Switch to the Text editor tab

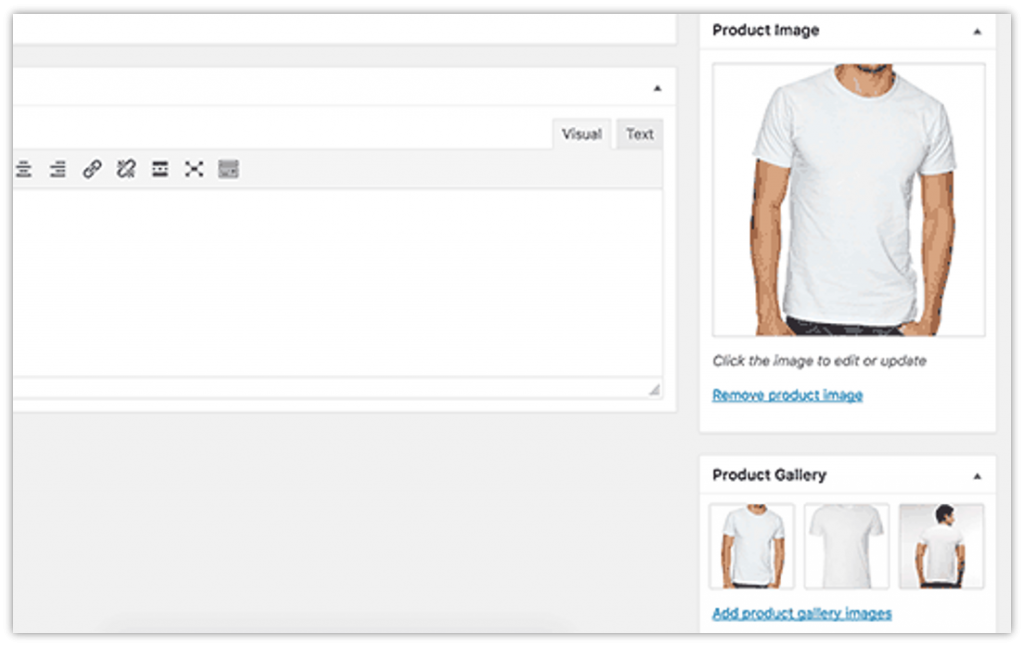click(639, 133)
